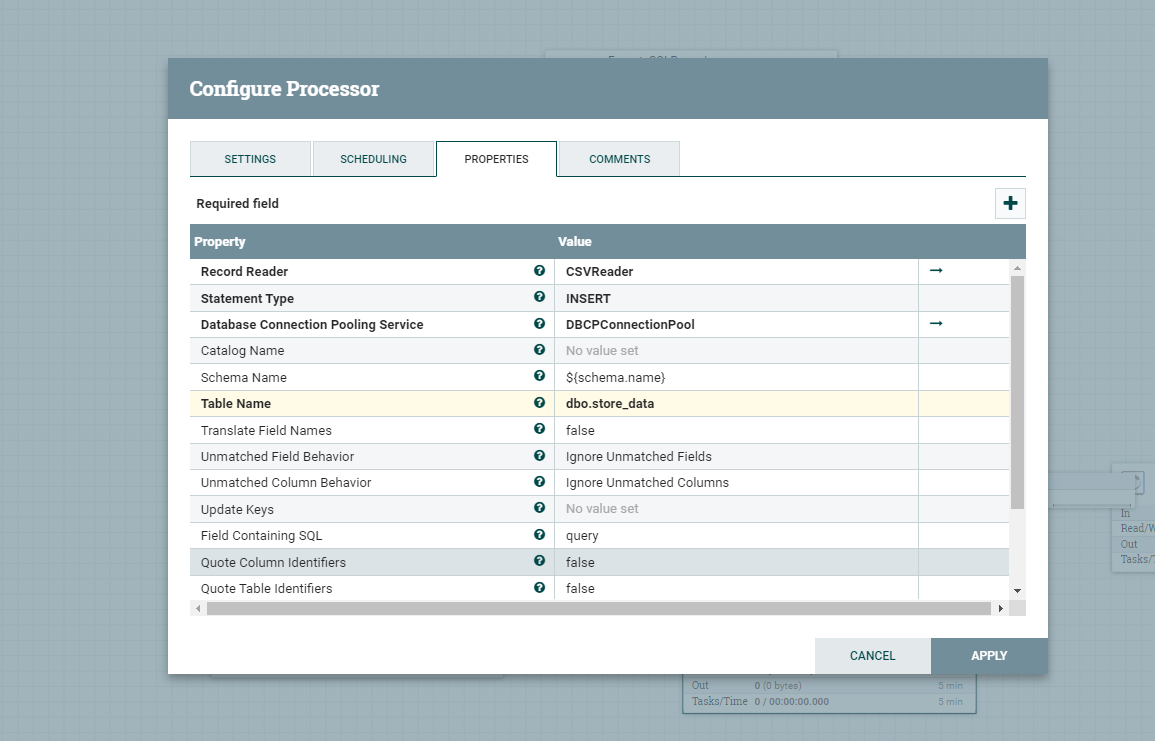
Task: Cancel the processor configuration
Action: [872, 656]
